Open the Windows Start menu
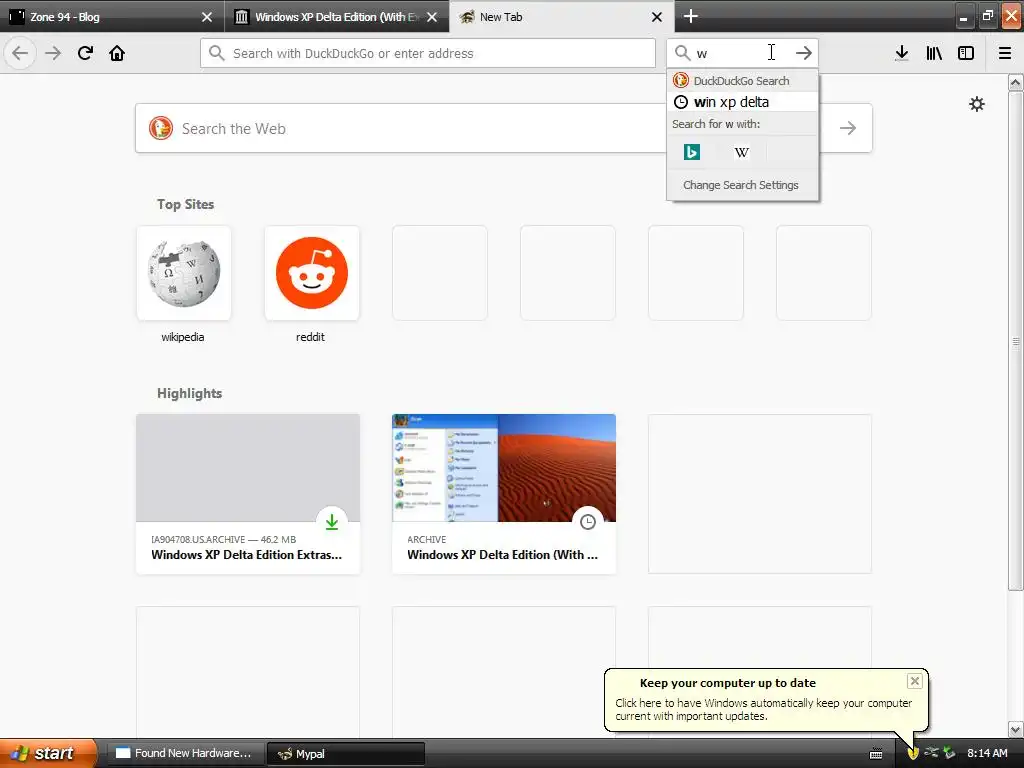Viewport: 1024px width, 768px height. pyautogui.click(x=48, y=753)
